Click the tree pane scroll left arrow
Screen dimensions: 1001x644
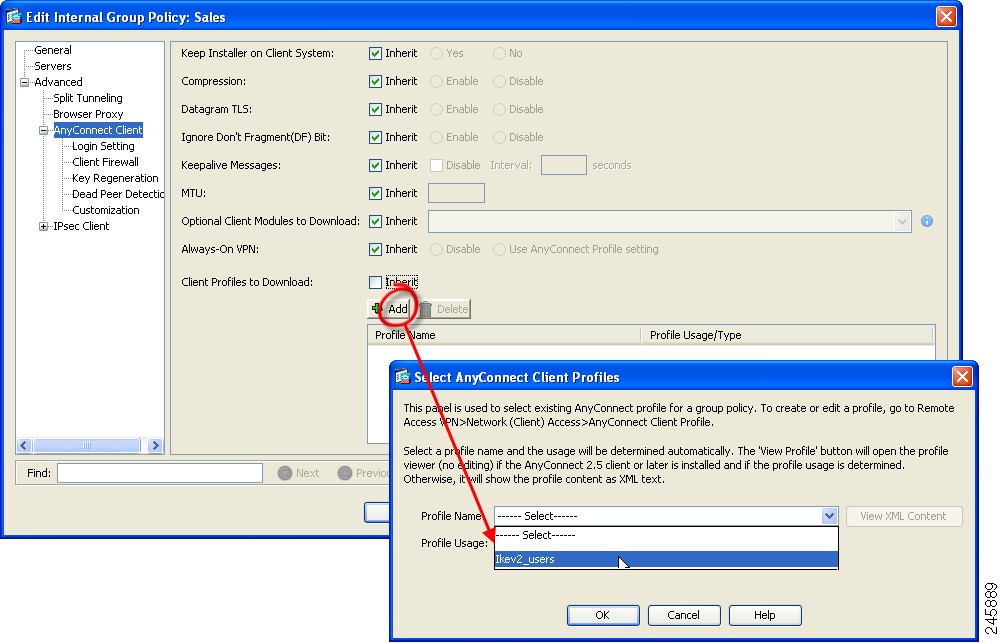24,446
